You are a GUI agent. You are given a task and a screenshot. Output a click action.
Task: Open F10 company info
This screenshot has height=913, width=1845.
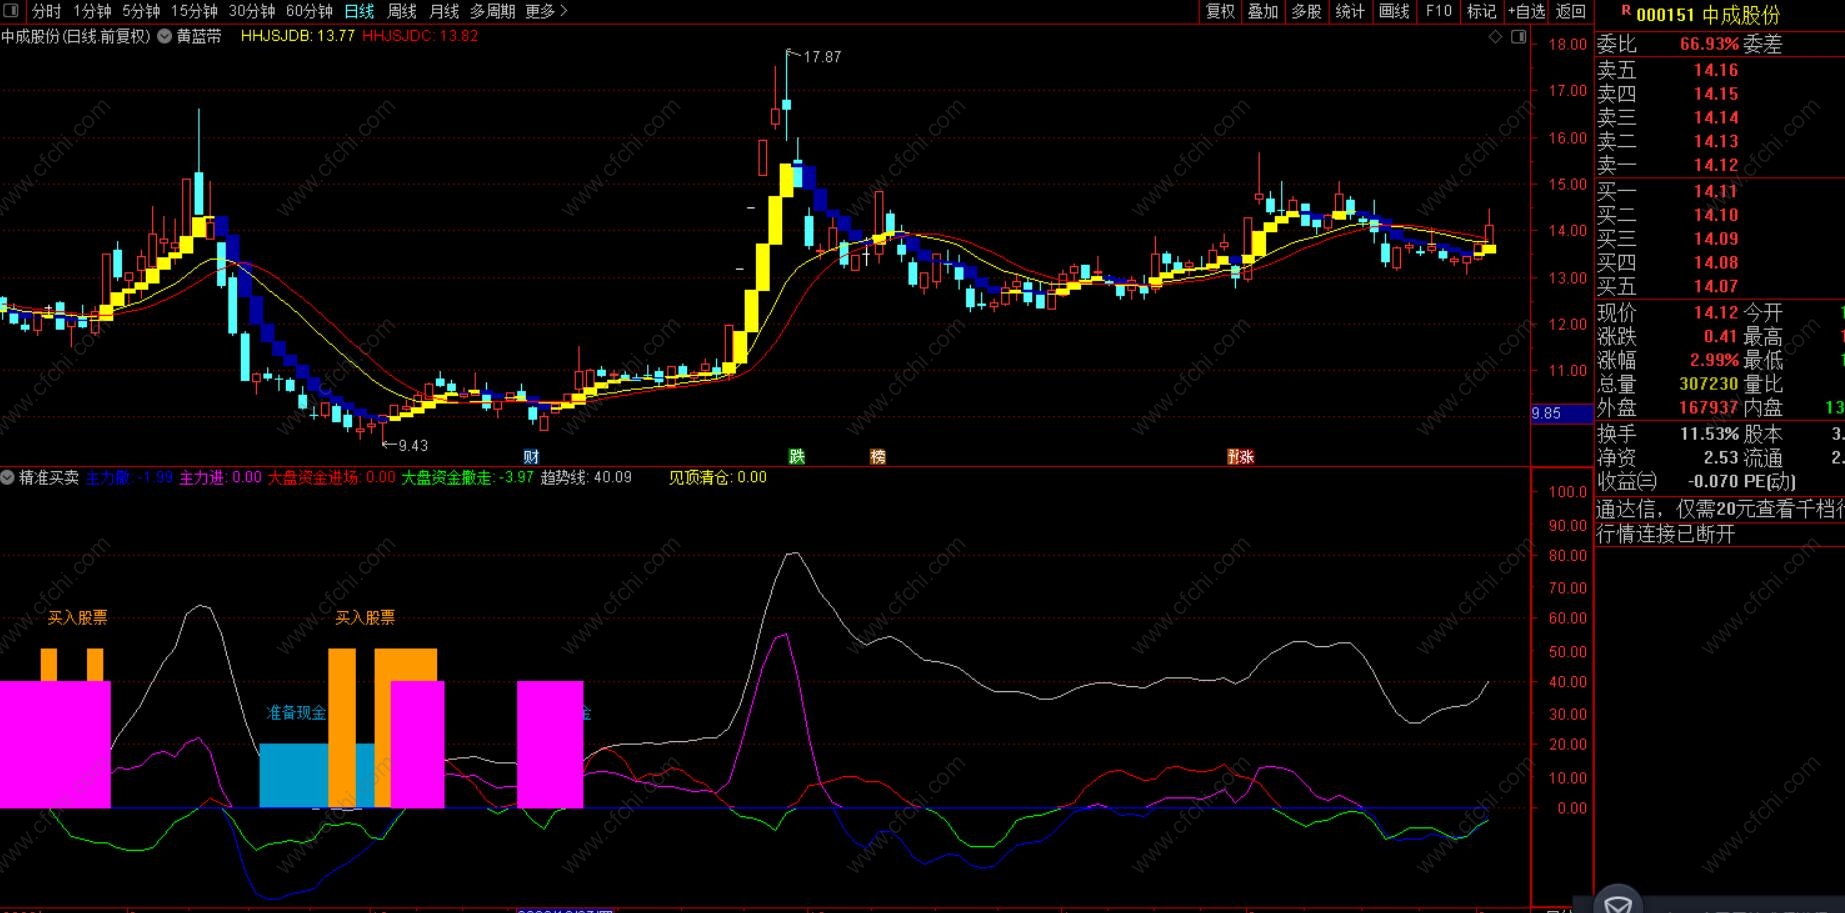1439,11
